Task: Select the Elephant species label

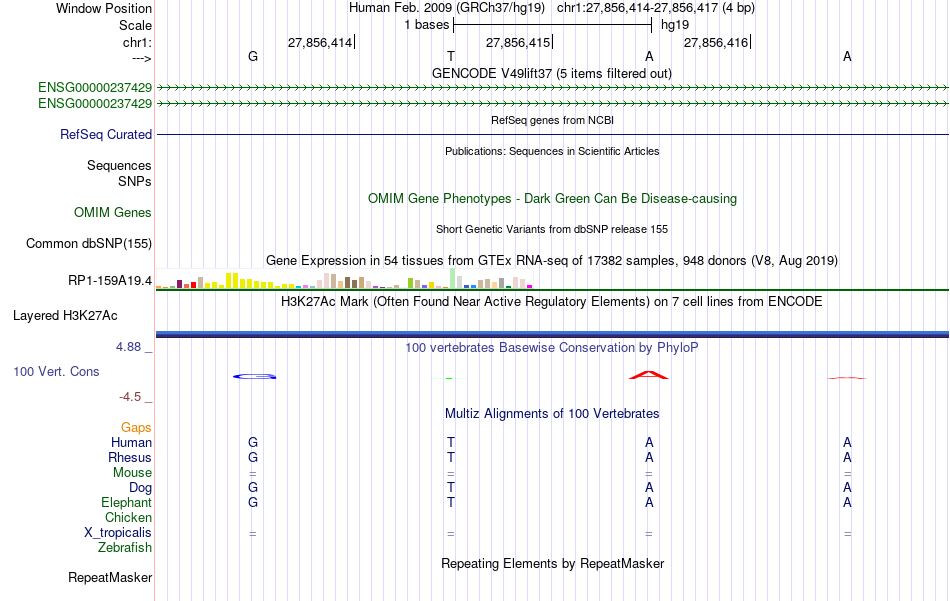Action: click(x=126, y=502)
